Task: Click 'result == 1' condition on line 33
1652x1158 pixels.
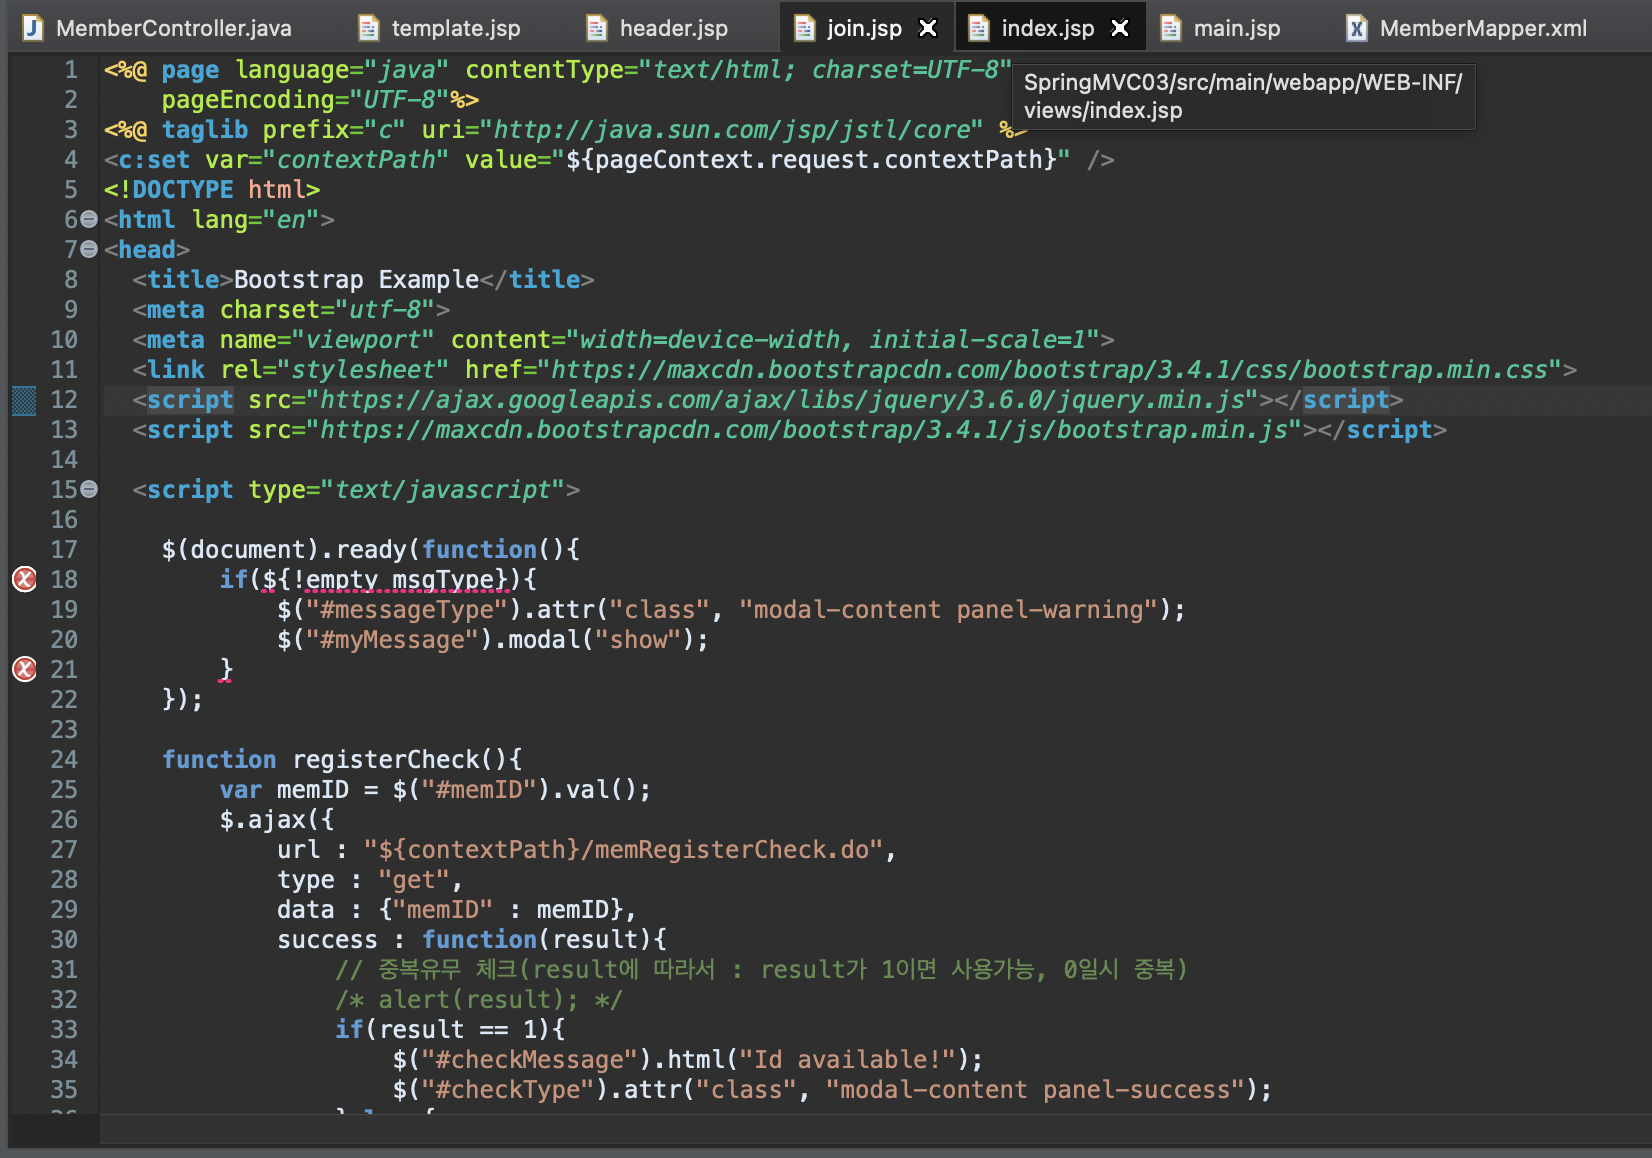Action: (x=458, y=1030)
